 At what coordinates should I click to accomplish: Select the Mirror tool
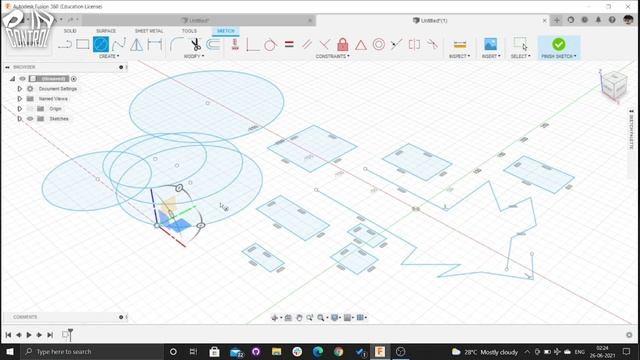pos(137,44)
